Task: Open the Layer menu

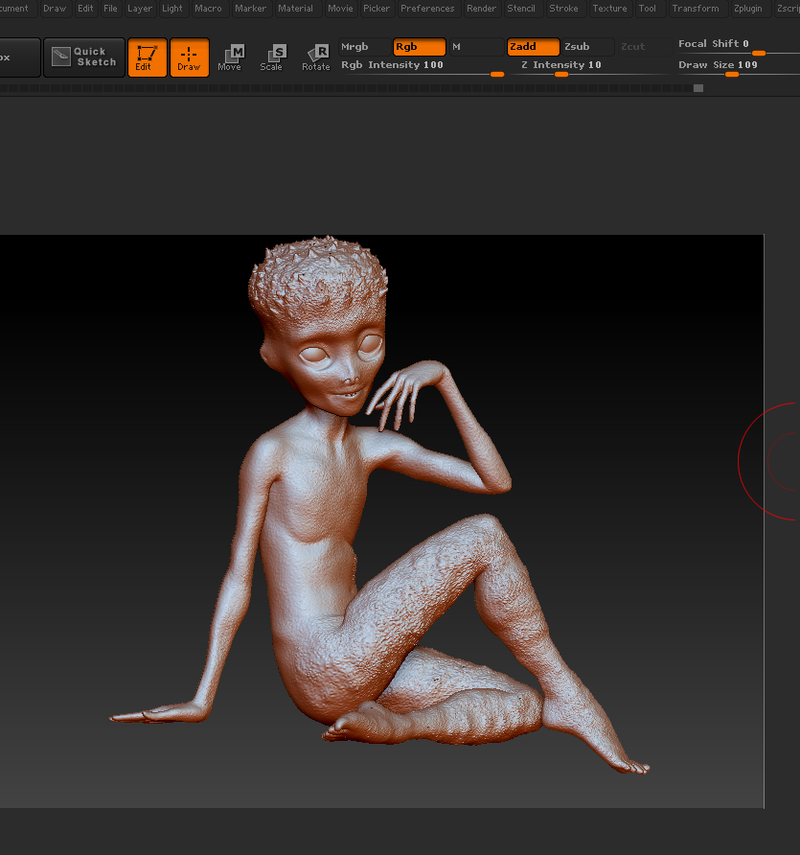Action: tap(140, 8)
